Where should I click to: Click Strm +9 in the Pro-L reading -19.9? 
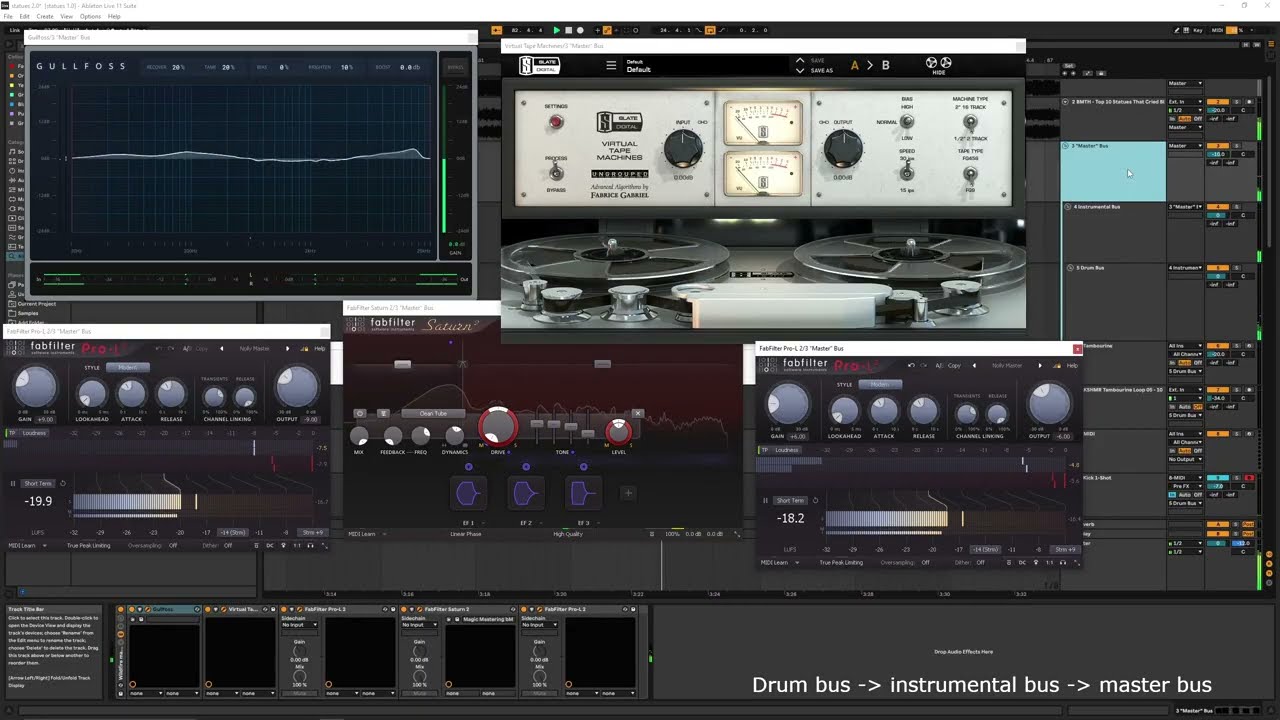[x=313, y=532]
